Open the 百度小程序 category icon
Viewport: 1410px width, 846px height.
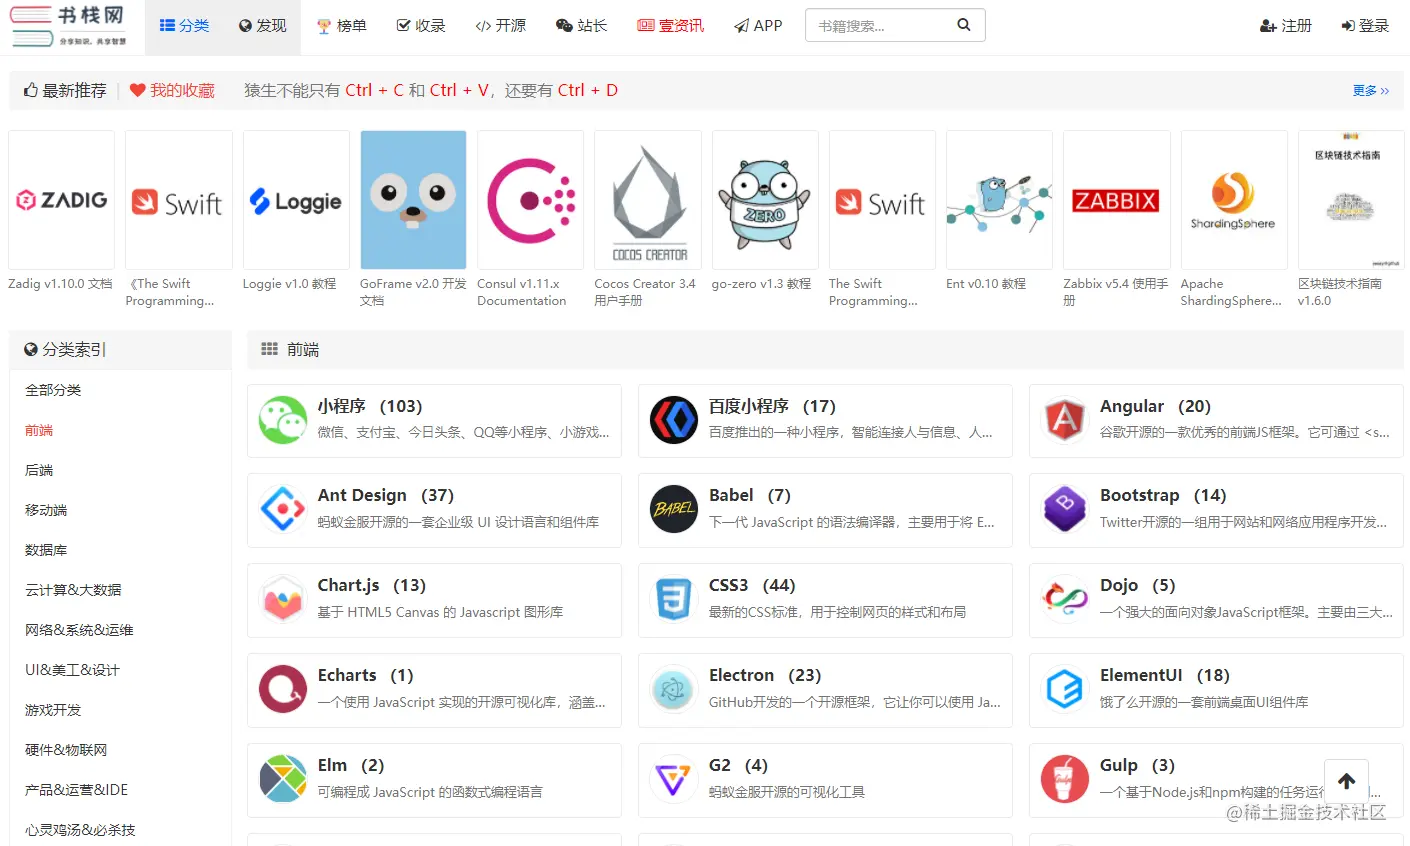pos(674,420)
